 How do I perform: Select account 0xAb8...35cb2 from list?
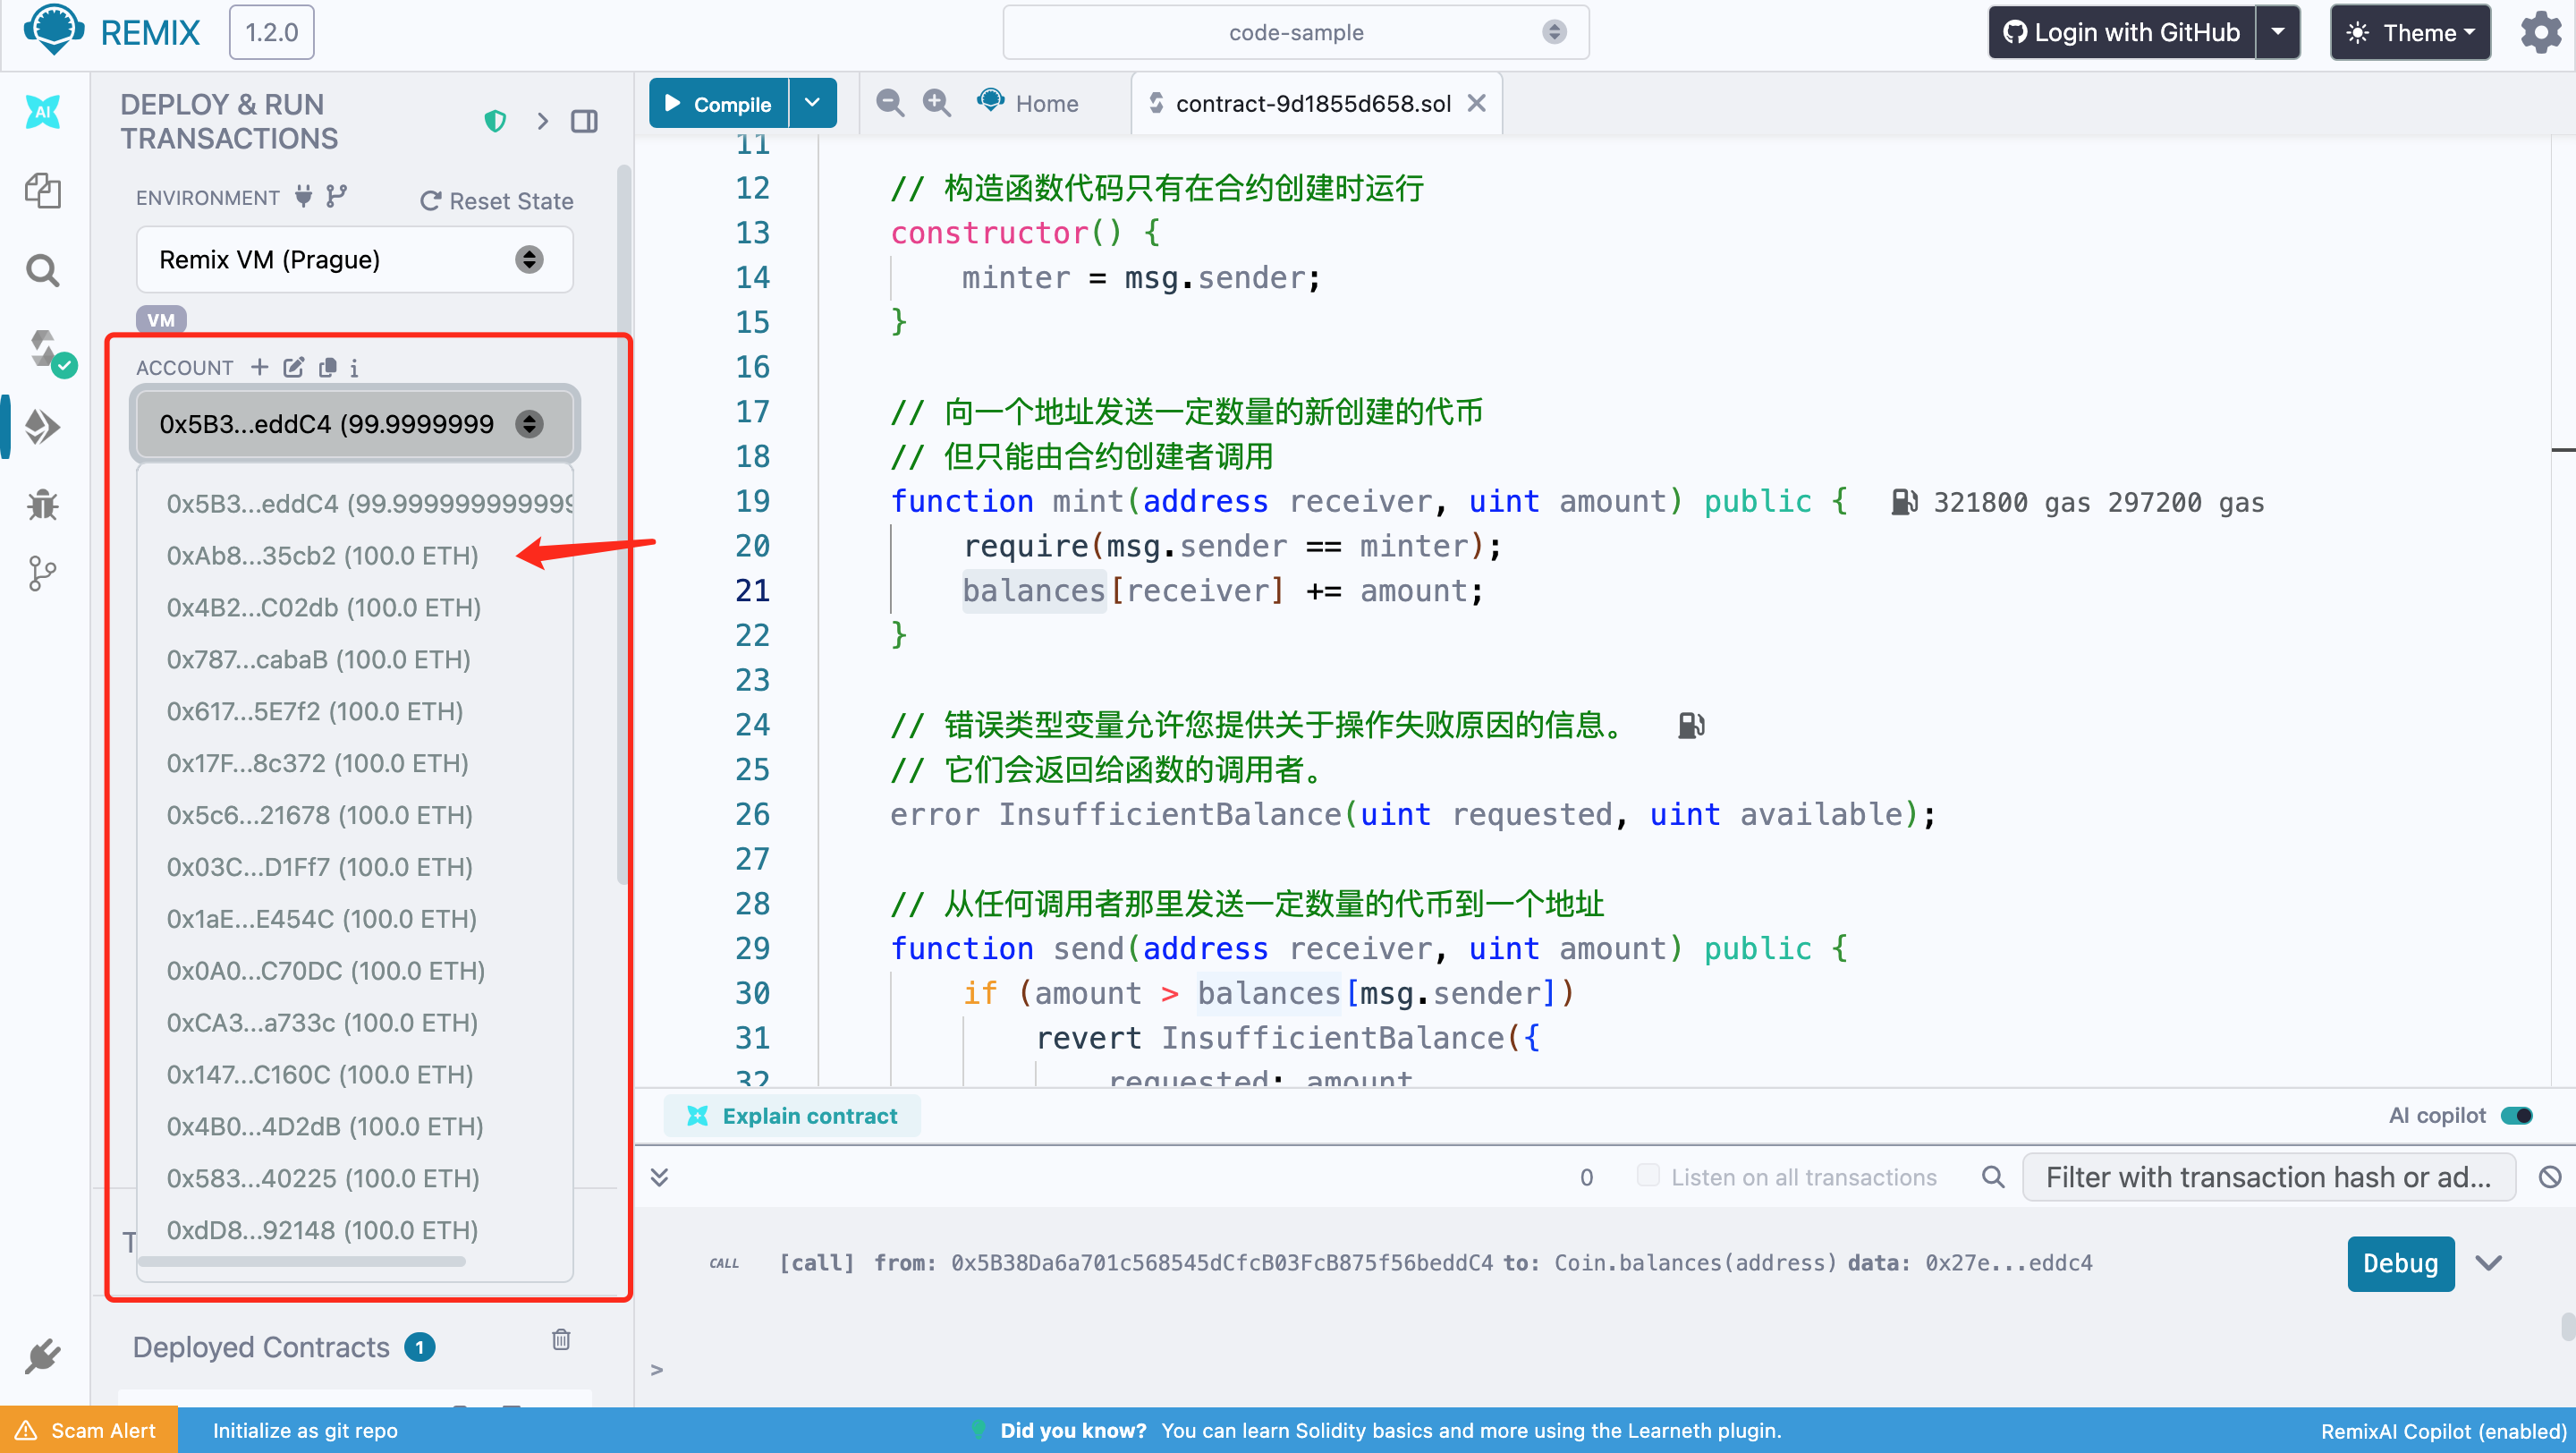pyautogui.click(x=322, y=556)
